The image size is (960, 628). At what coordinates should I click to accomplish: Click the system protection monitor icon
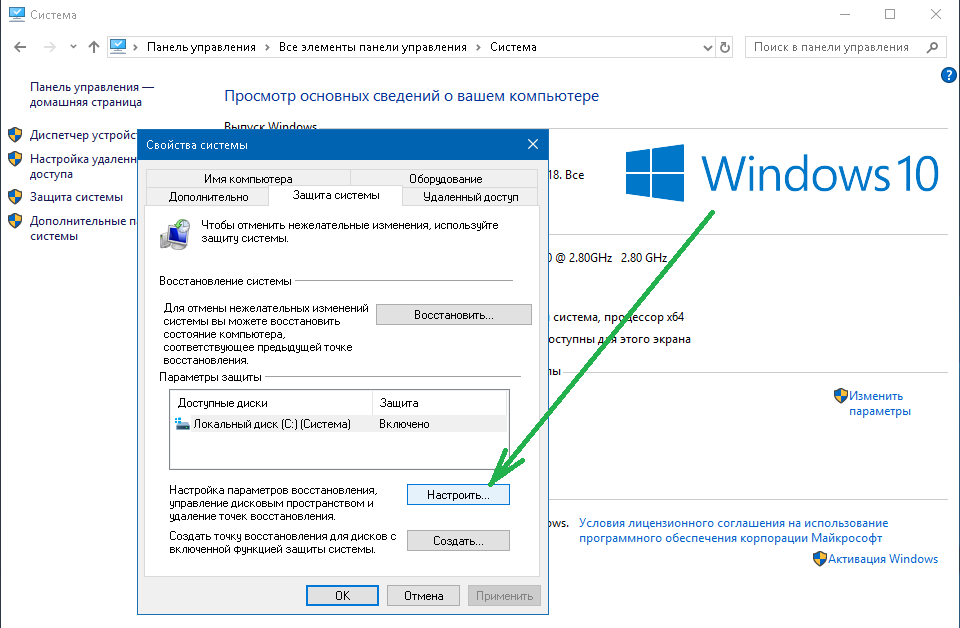point(175,234)
